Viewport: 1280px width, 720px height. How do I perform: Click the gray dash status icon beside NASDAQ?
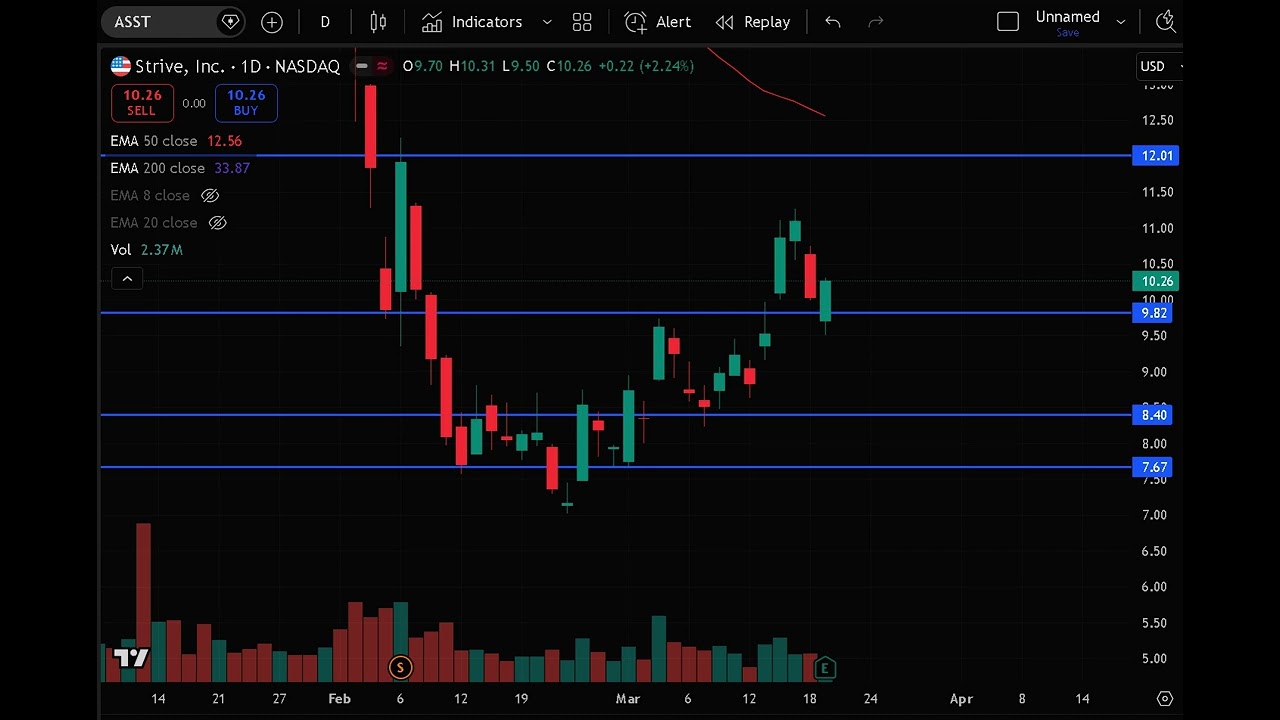click(x=361, y=66)
